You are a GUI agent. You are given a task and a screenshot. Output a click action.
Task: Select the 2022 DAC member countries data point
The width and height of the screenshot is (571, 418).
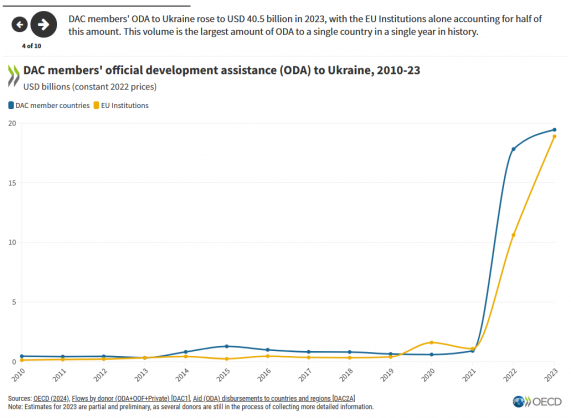click(513, 149)
